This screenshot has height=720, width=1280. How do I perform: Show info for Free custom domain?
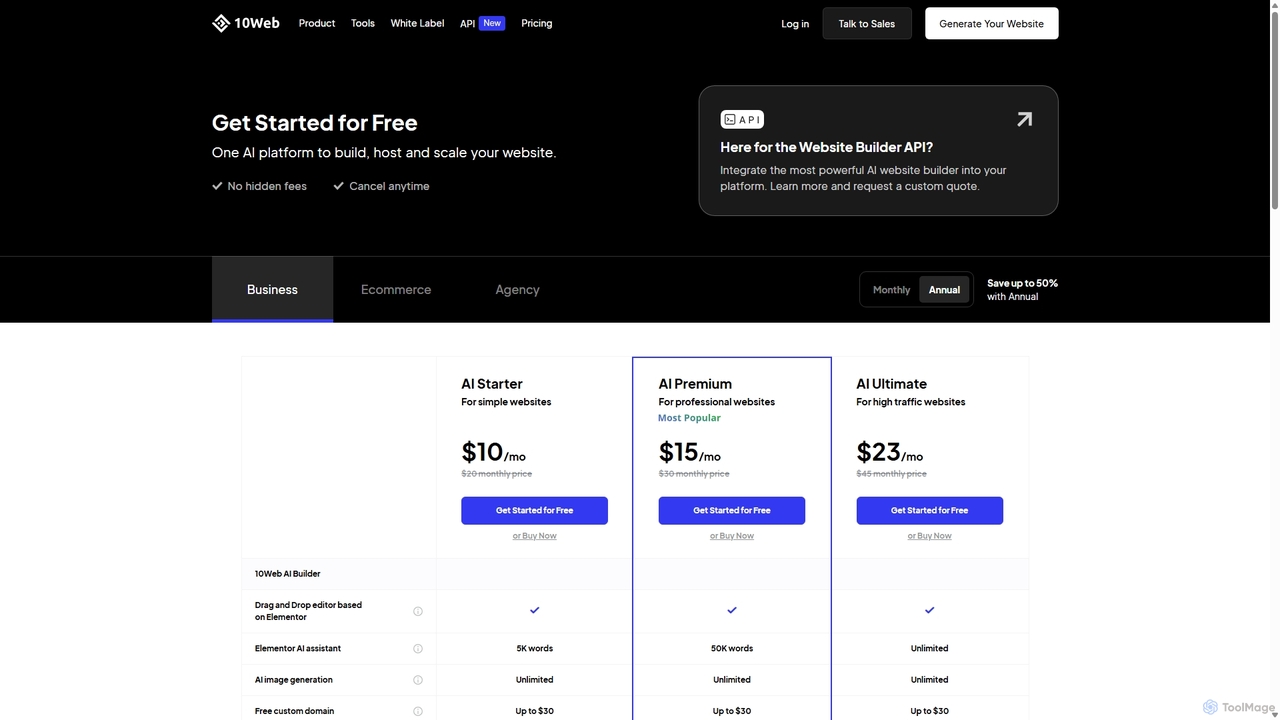(418, 711)
